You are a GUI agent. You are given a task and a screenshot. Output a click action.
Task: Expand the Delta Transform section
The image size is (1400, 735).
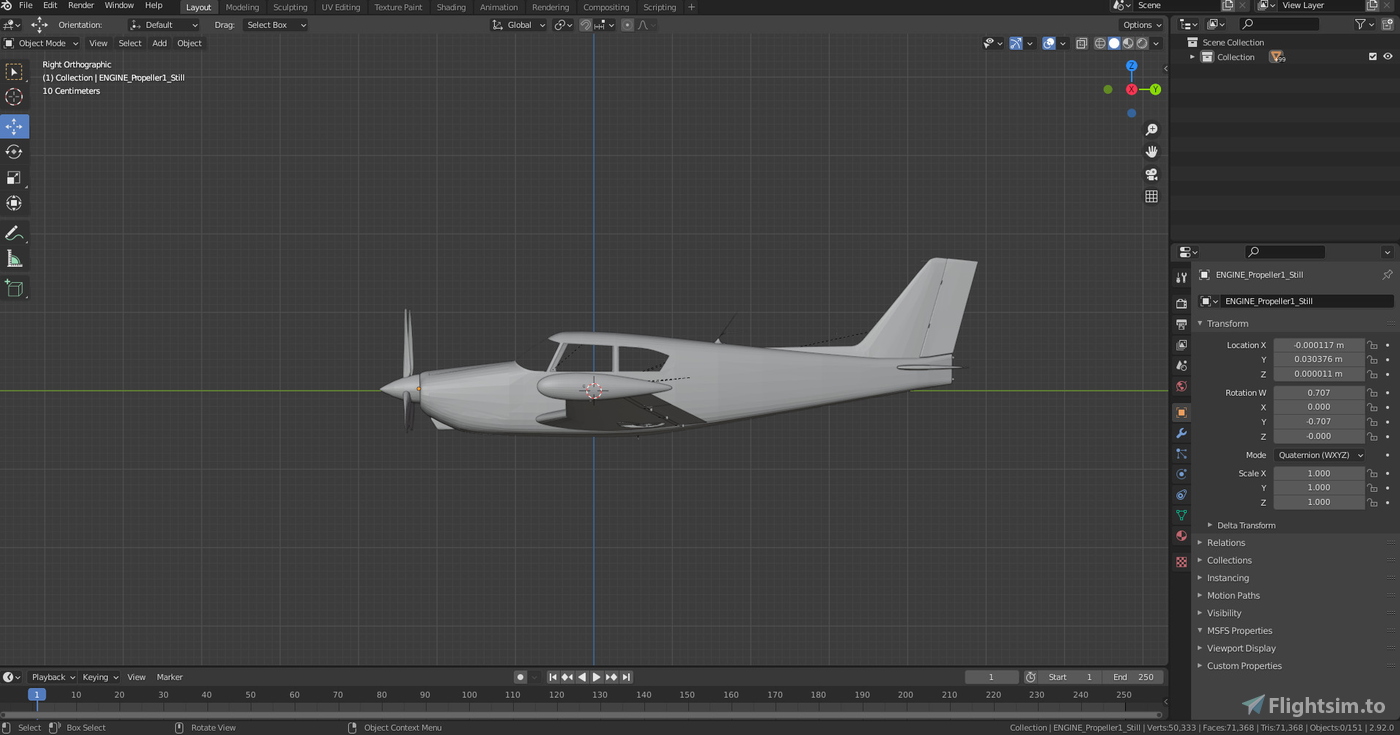click(1245, 524)
